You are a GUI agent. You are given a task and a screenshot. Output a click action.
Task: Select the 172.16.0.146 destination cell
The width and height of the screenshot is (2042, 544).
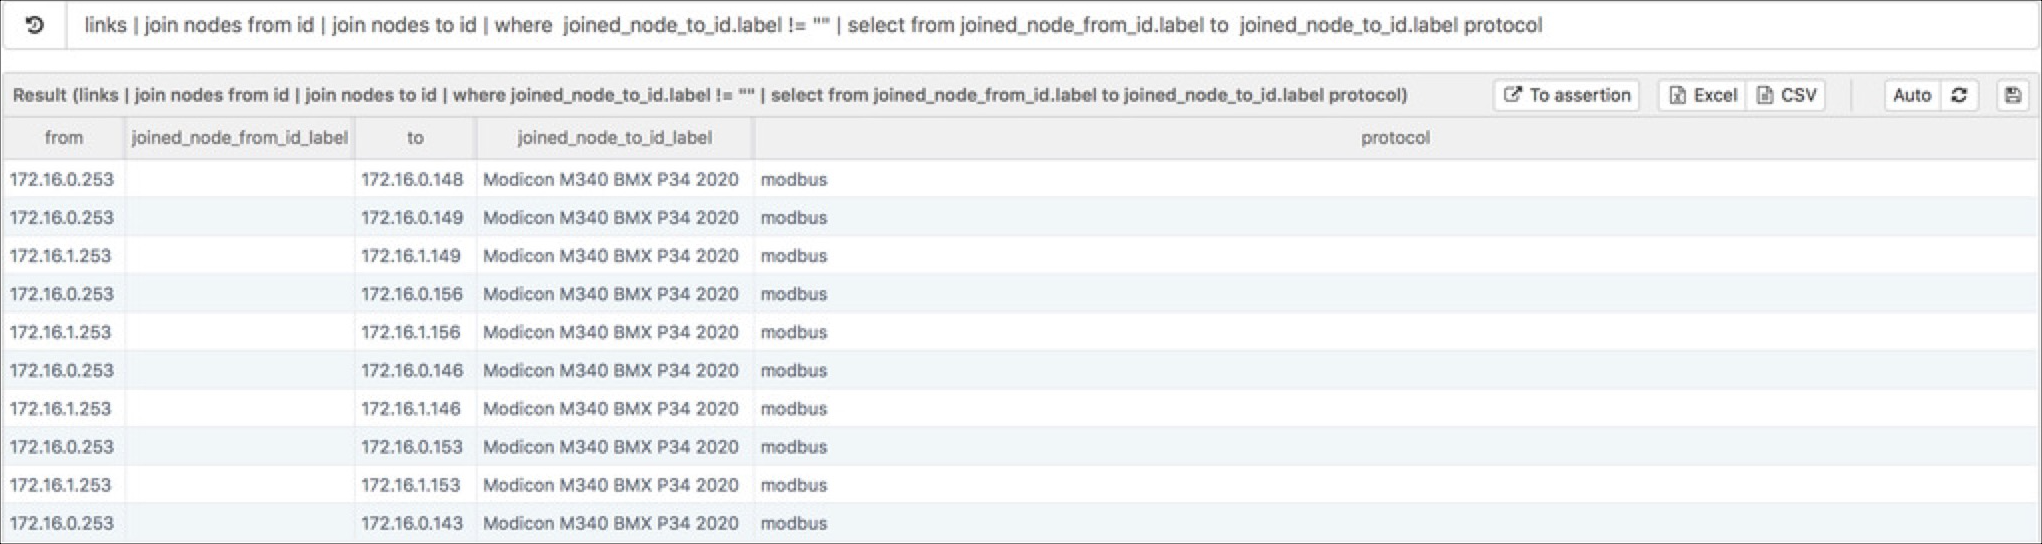point(412,370)
